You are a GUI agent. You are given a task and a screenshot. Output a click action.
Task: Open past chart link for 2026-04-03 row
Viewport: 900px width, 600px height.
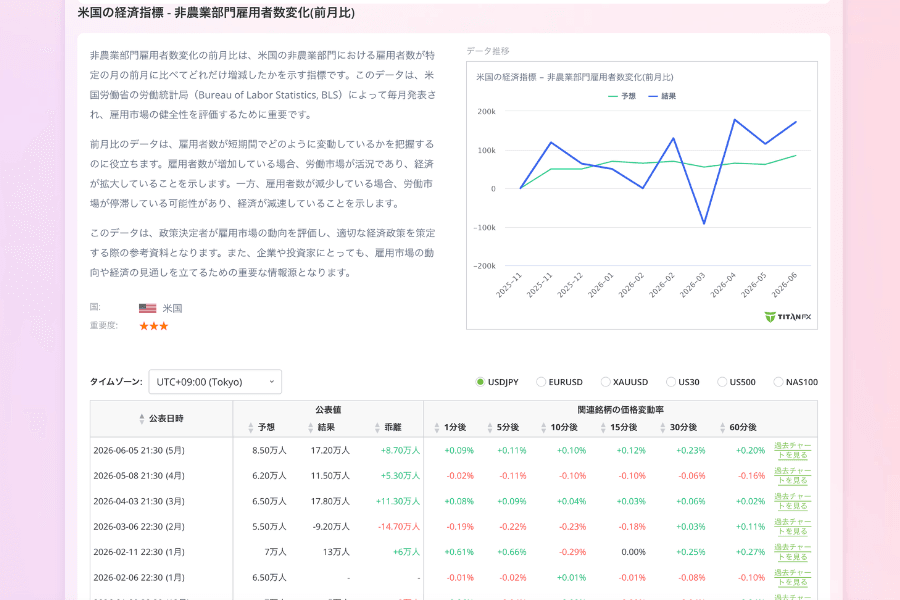click(x=793, y=501)
